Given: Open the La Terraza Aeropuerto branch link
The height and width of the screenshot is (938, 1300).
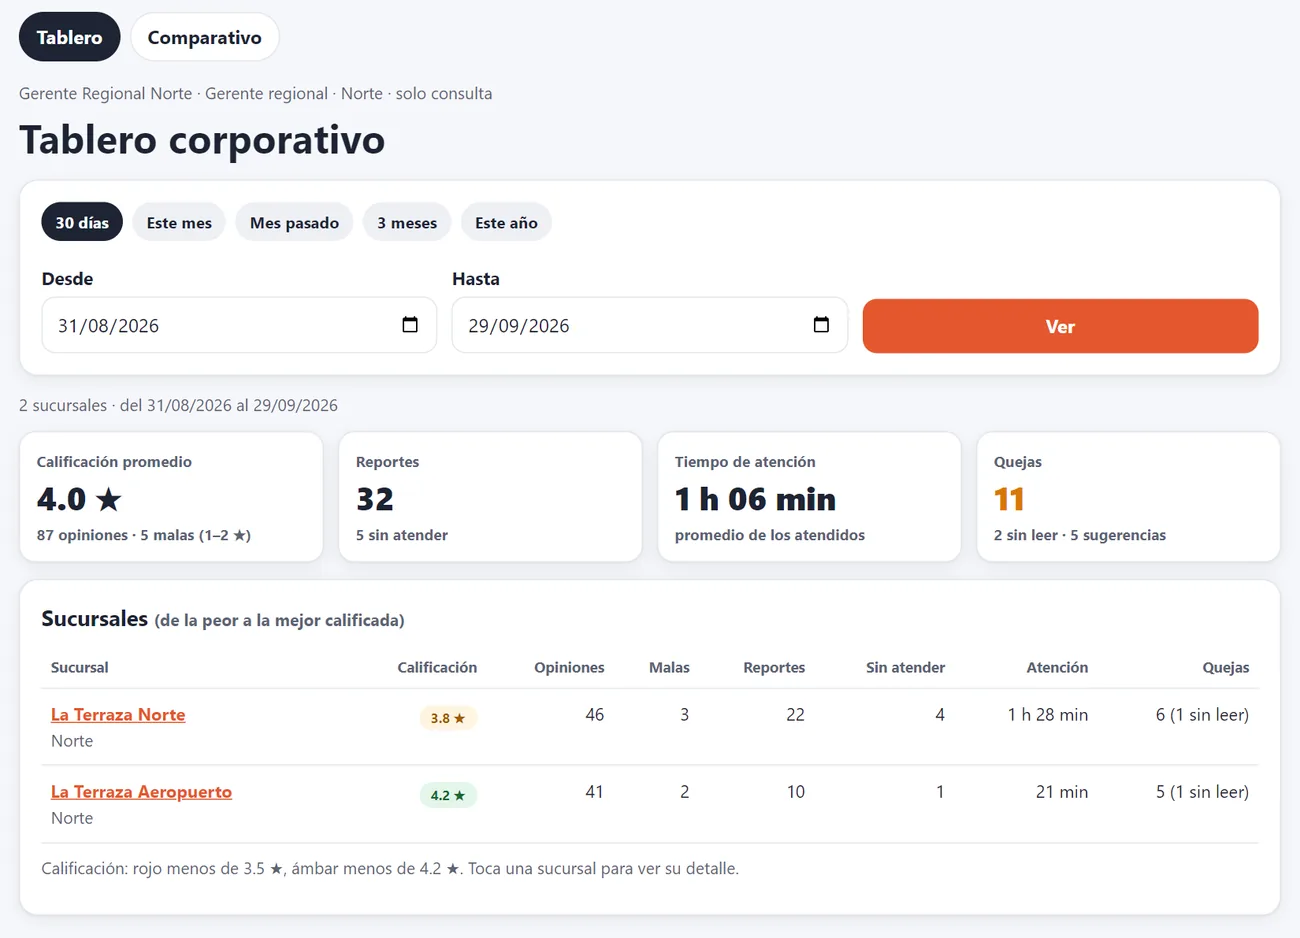Looking at the screenshot, I should 141,792.
